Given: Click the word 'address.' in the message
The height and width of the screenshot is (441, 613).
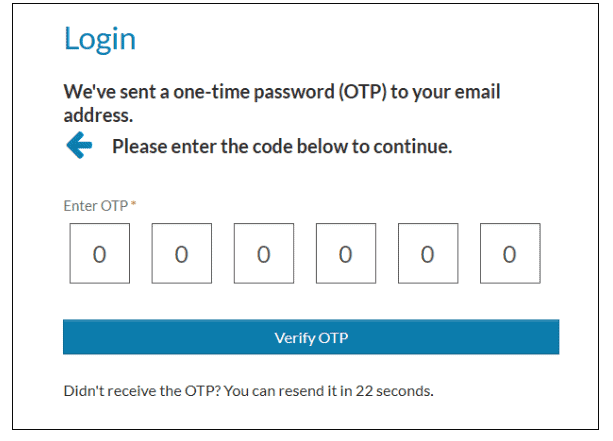Looking at the screenshot, I should [x=97, y=116].
